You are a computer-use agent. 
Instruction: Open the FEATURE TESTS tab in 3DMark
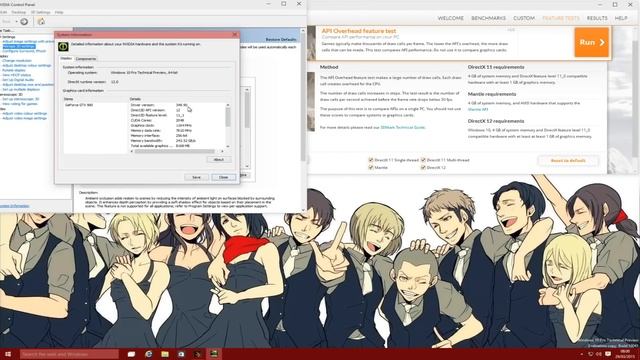[x=561, y=18]
